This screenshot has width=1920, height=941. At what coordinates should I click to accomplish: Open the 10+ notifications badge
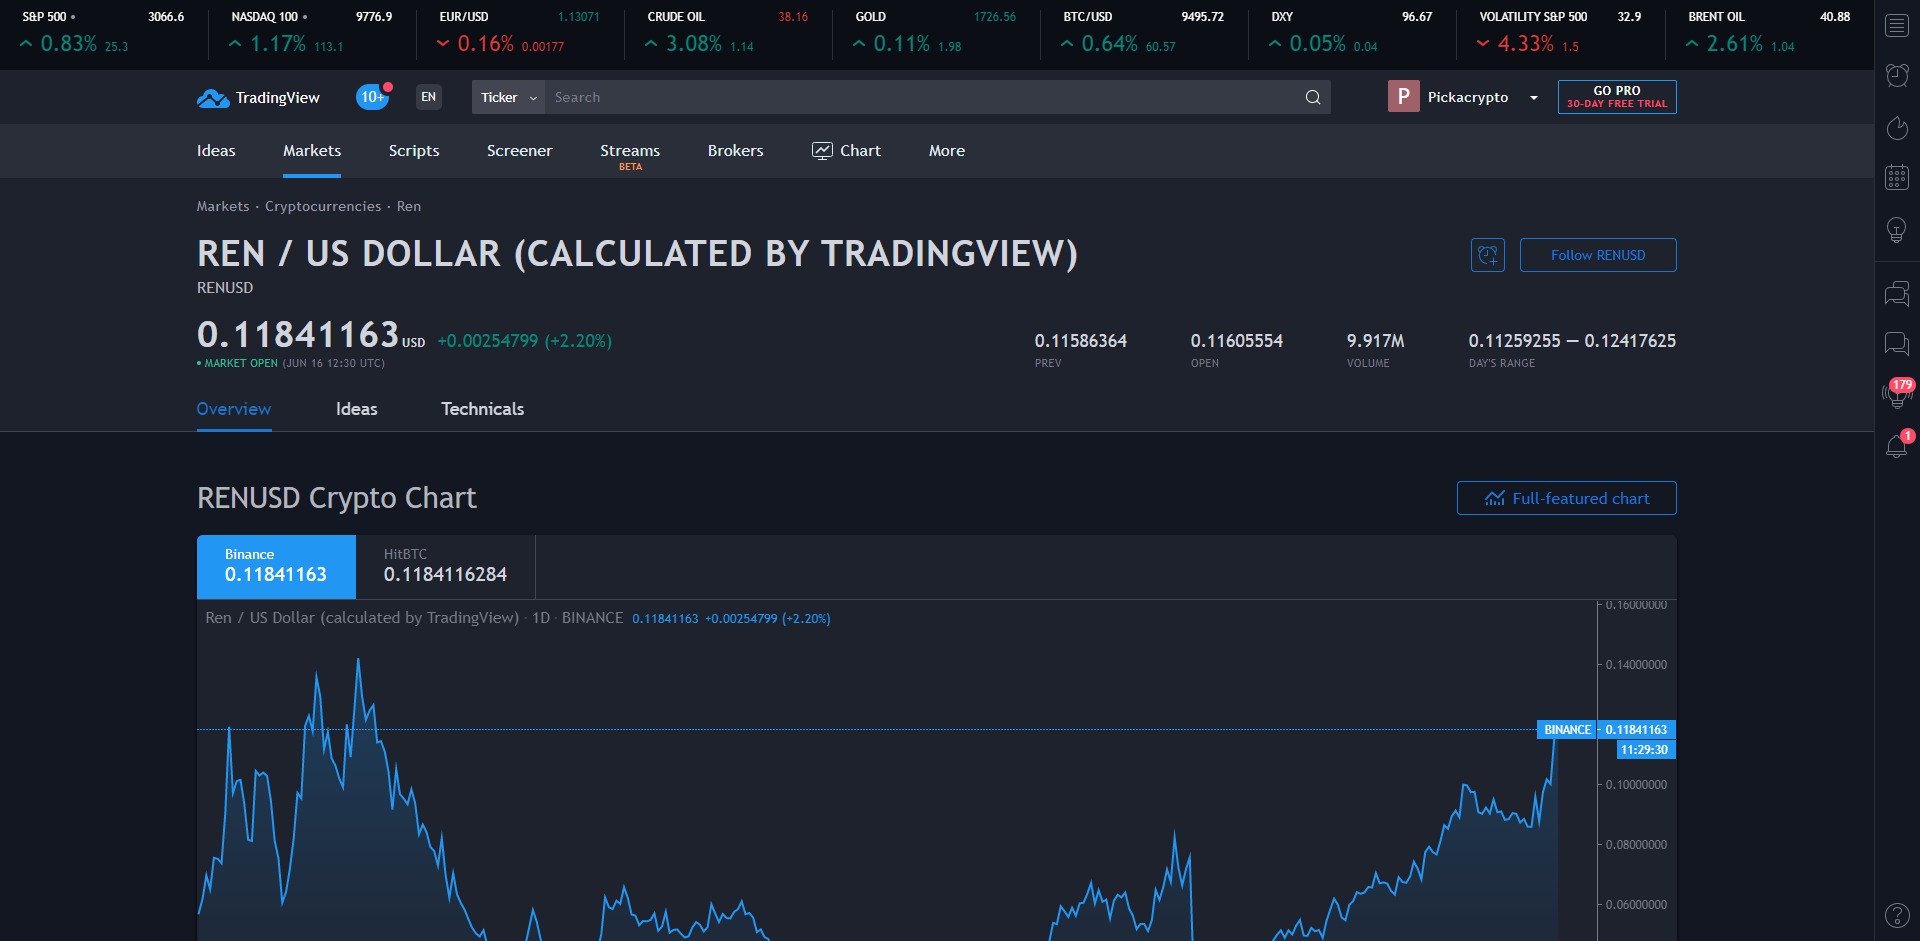pyautogui.click(x=373, y=97)
